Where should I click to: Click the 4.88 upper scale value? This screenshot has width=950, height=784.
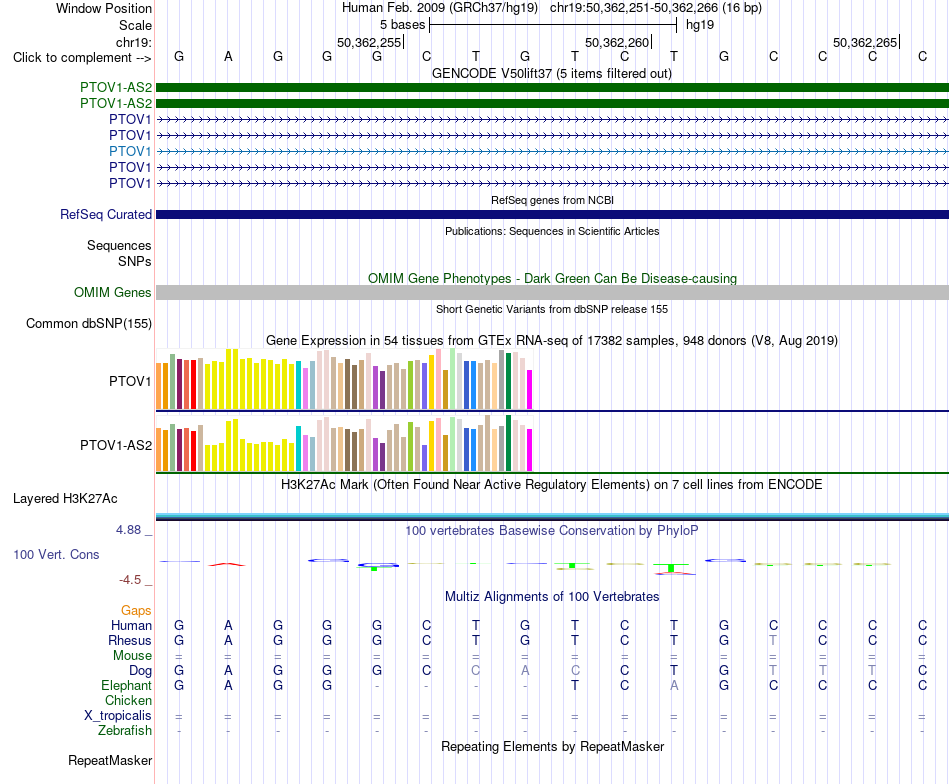click(x=128, y=530)
